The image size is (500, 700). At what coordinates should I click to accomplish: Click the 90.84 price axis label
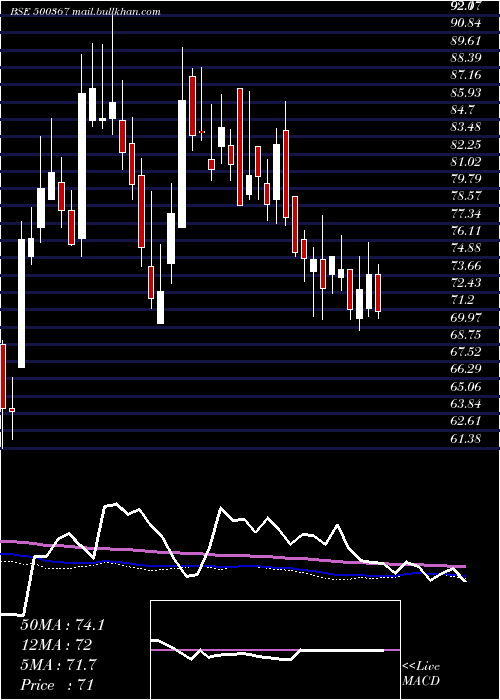[465, 23]
